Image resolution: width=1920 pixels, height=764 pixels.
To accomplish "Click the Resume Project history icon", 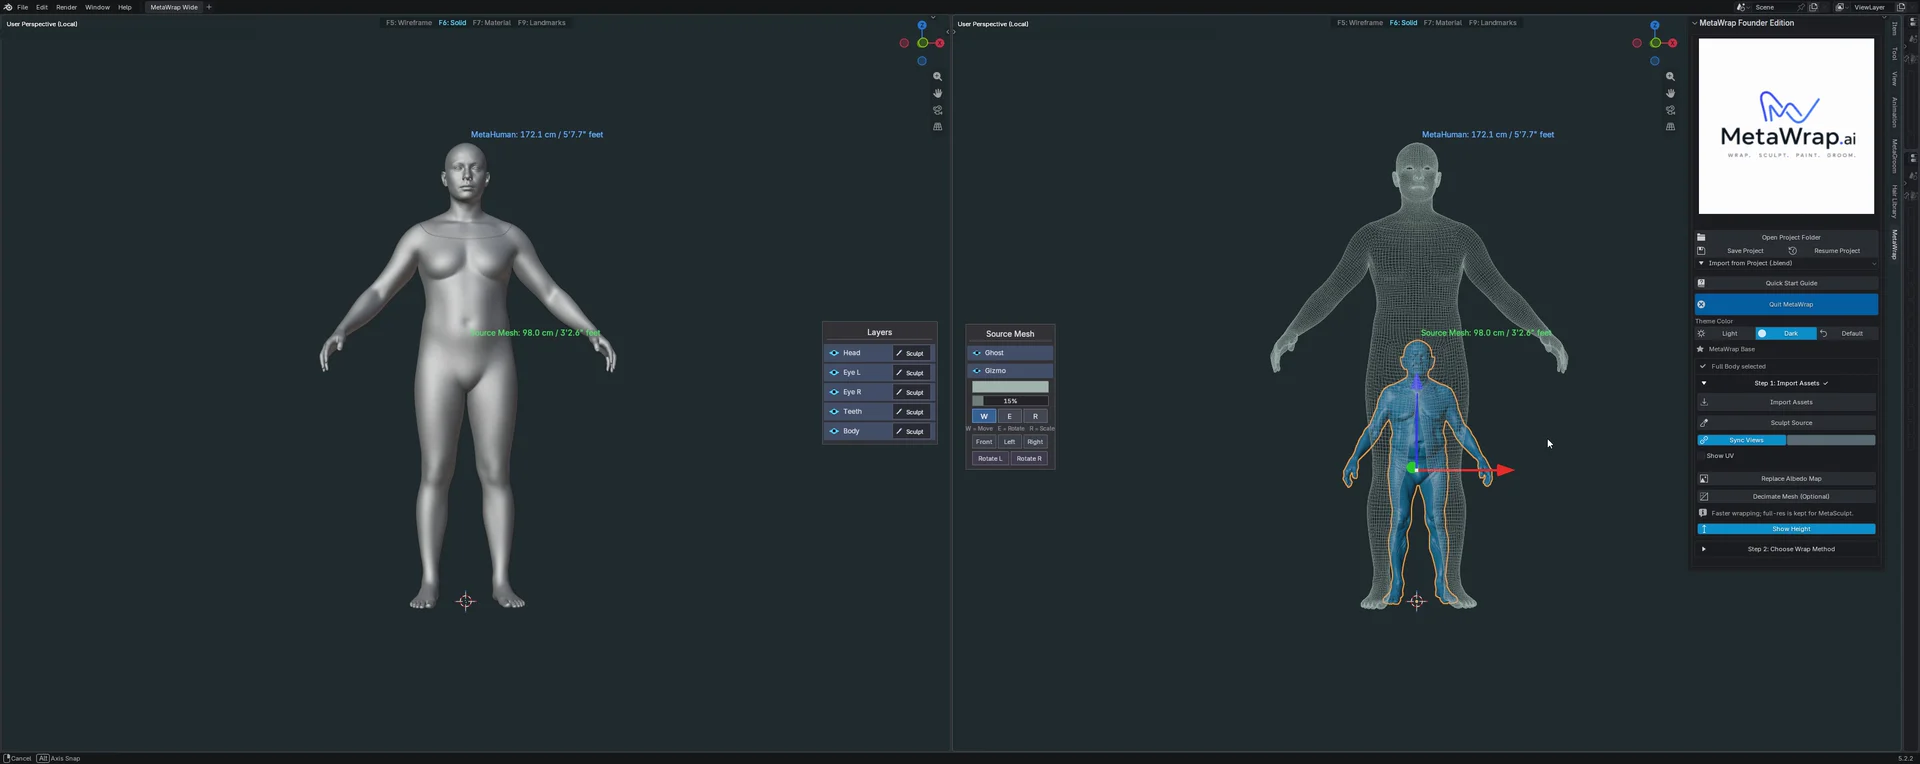I will (1792, 250).
